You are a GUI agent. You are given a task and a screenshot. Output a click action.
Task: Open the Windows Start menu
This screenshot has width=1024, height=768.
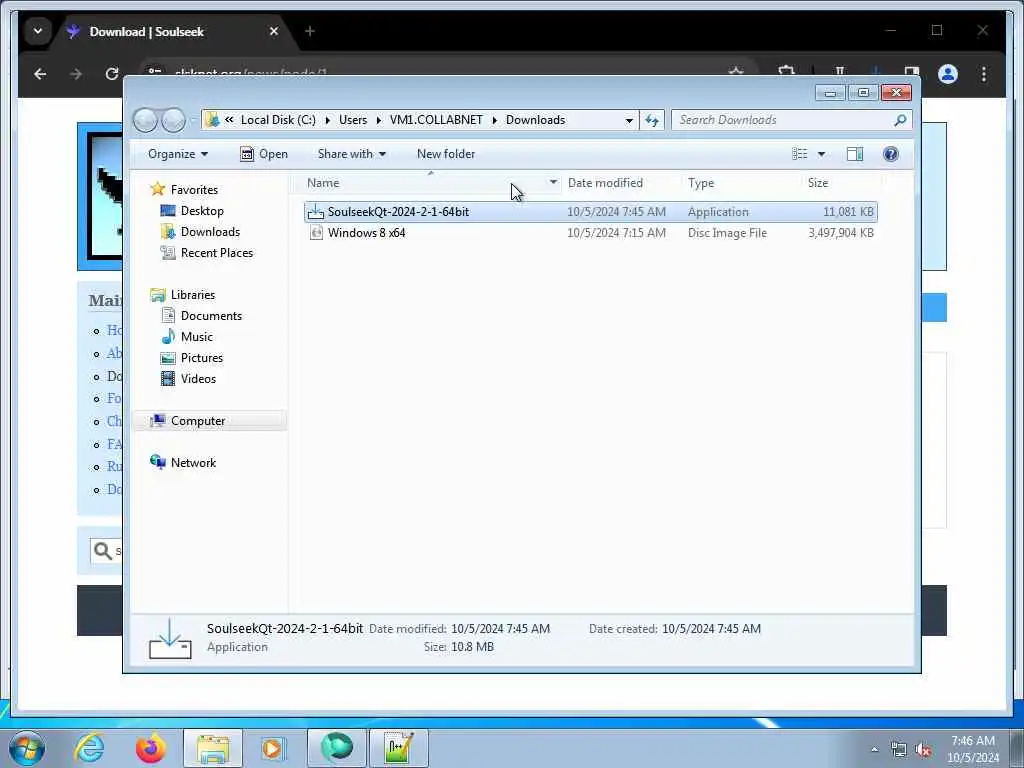tap(26, 748)
